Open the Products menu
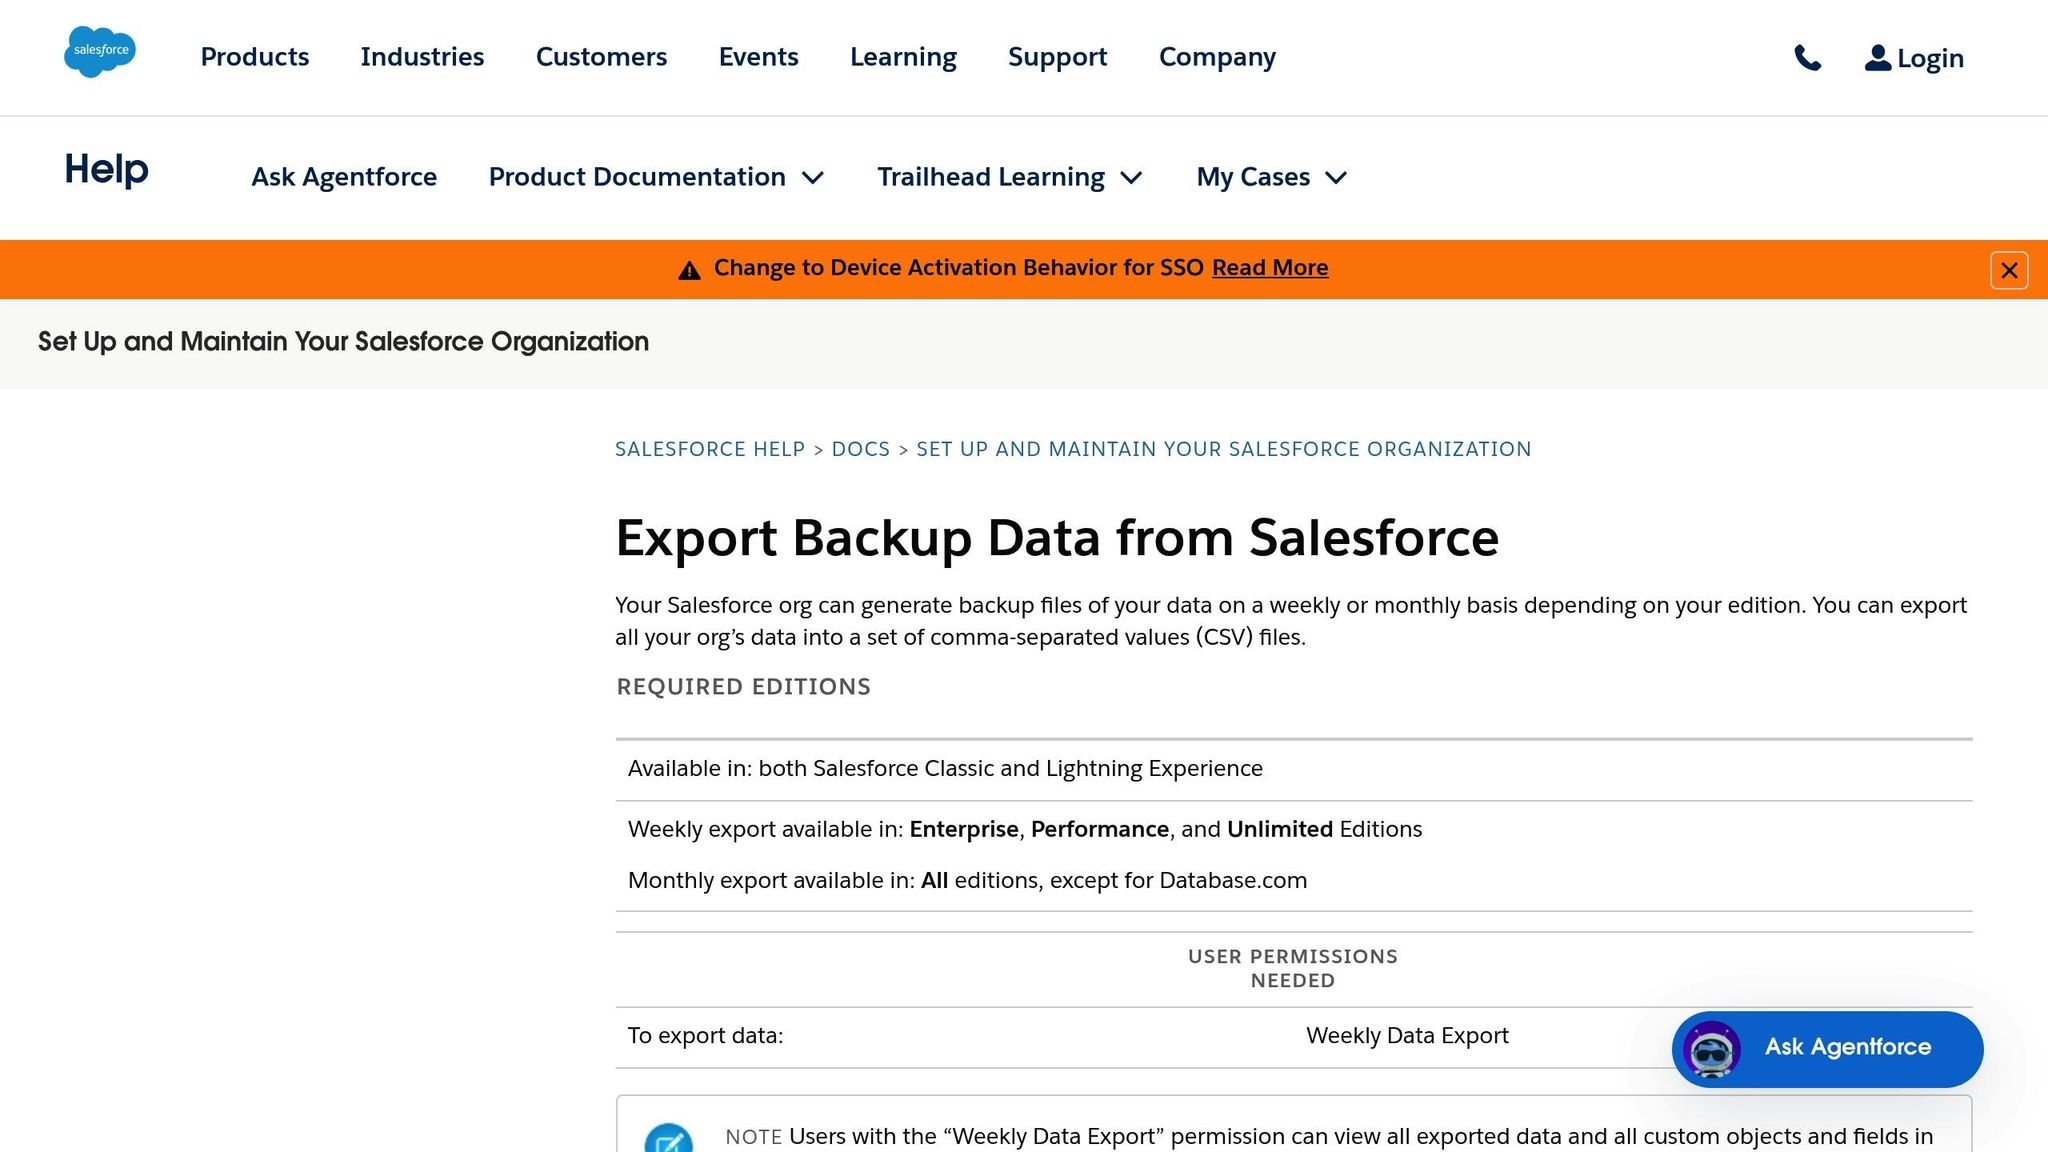The image size is (2048, 1152). pyautogui.click(x=254, y=57)
